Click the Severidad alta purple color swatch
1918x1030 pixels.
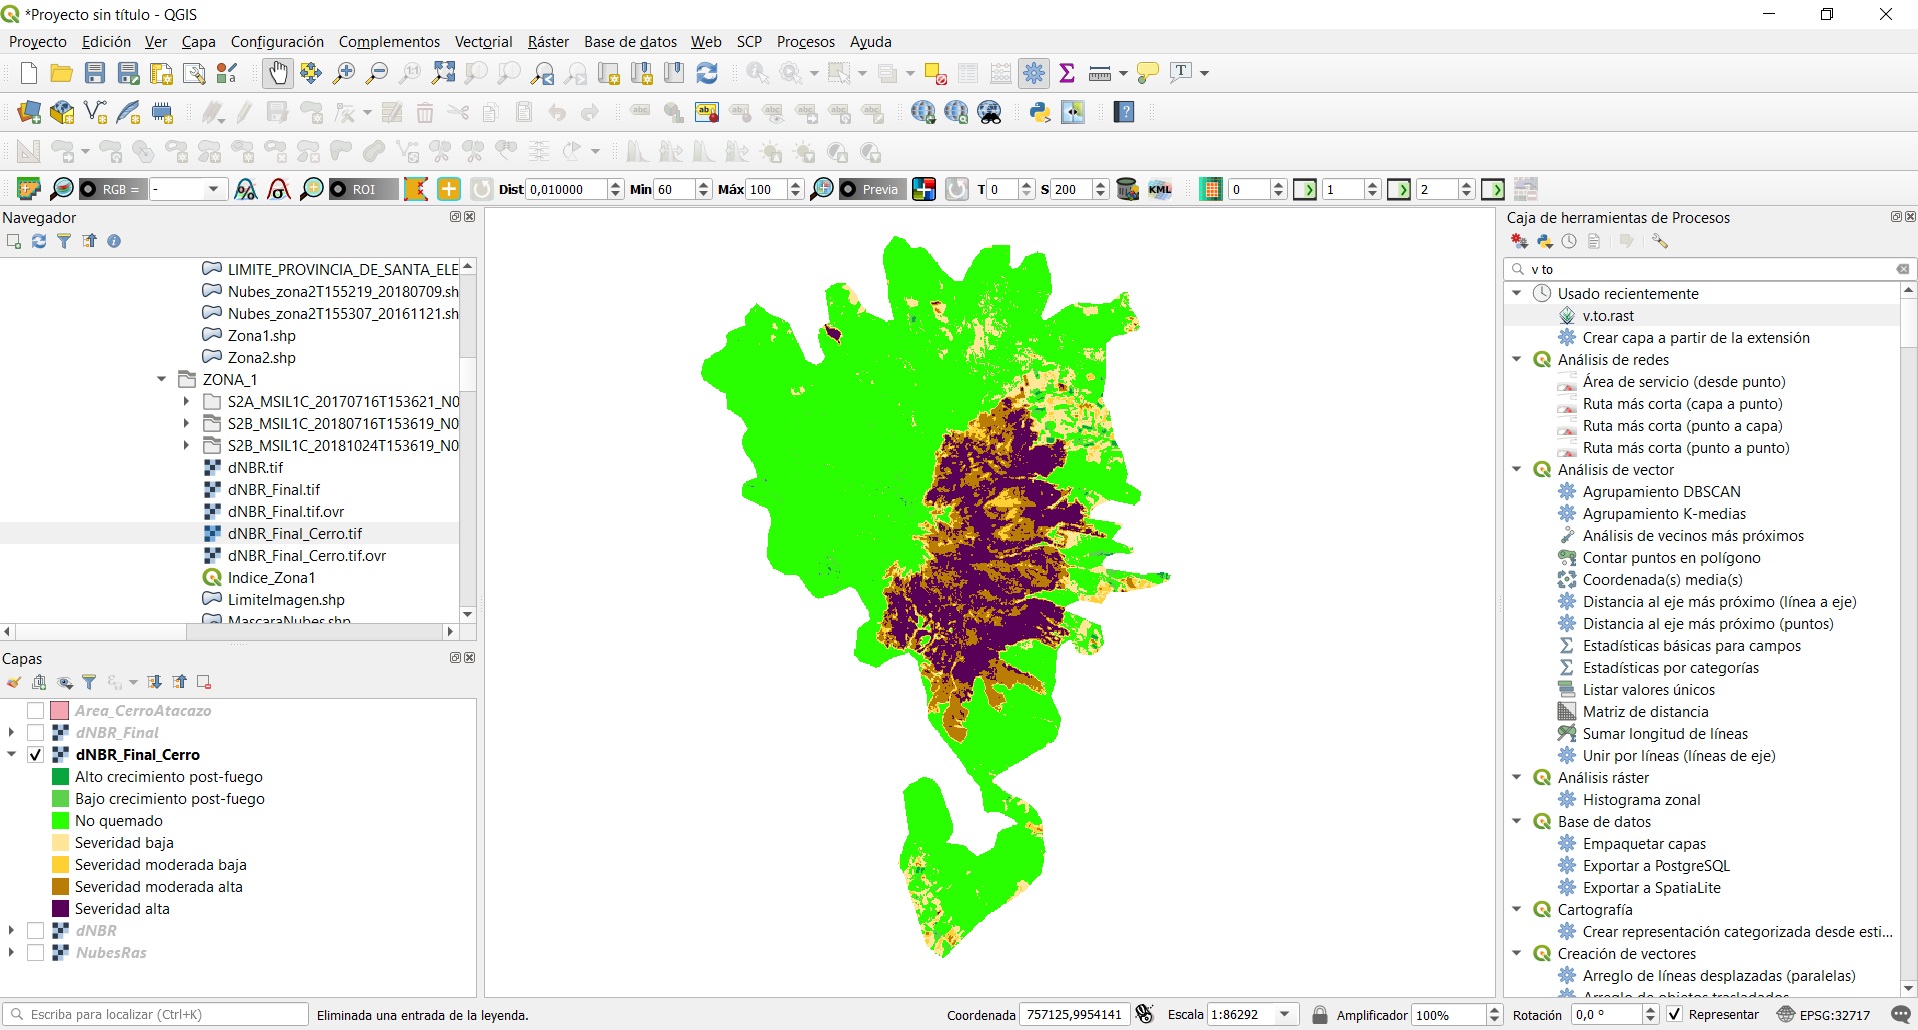point(60,909)
